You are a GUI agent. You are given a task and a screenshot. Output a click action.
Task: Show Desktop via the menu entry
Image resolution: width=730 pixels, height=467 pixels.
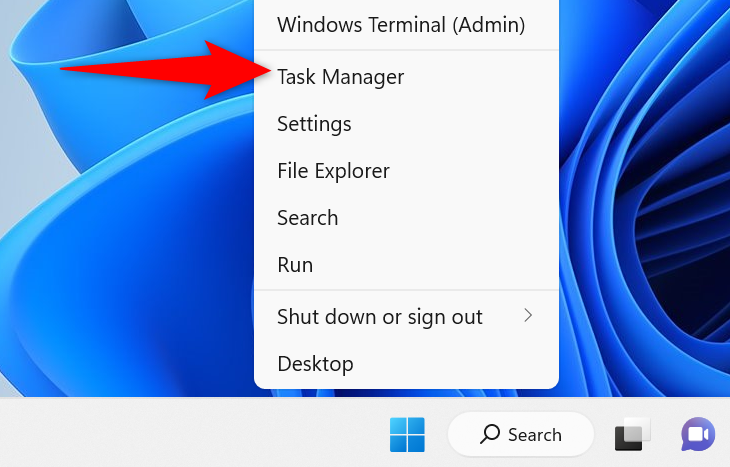(315, 364)
